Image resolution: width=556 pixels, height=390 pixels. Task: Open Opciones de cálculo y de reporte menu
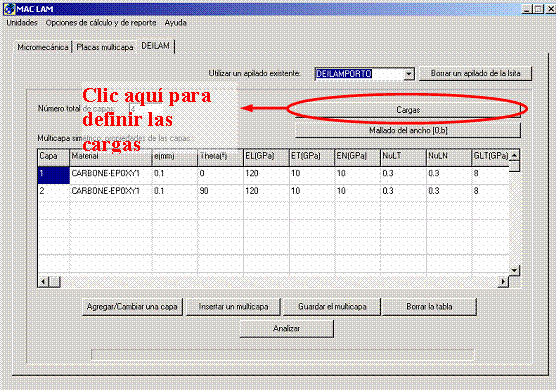coord(101,23)
